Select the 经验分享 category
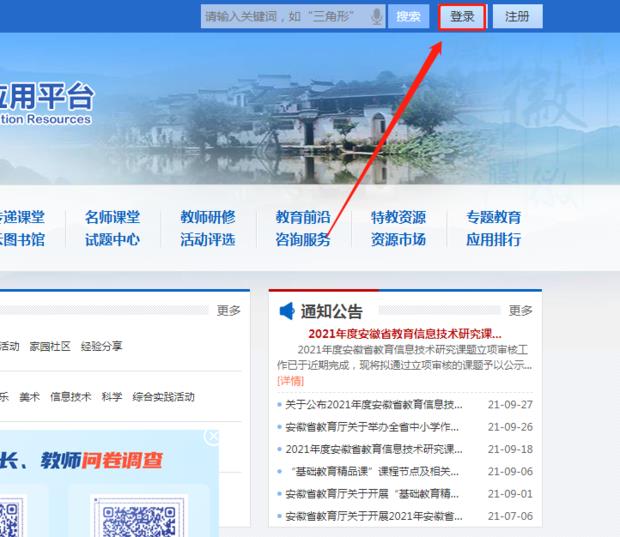This screenshot has width=620, height=537. click(102, 346)
